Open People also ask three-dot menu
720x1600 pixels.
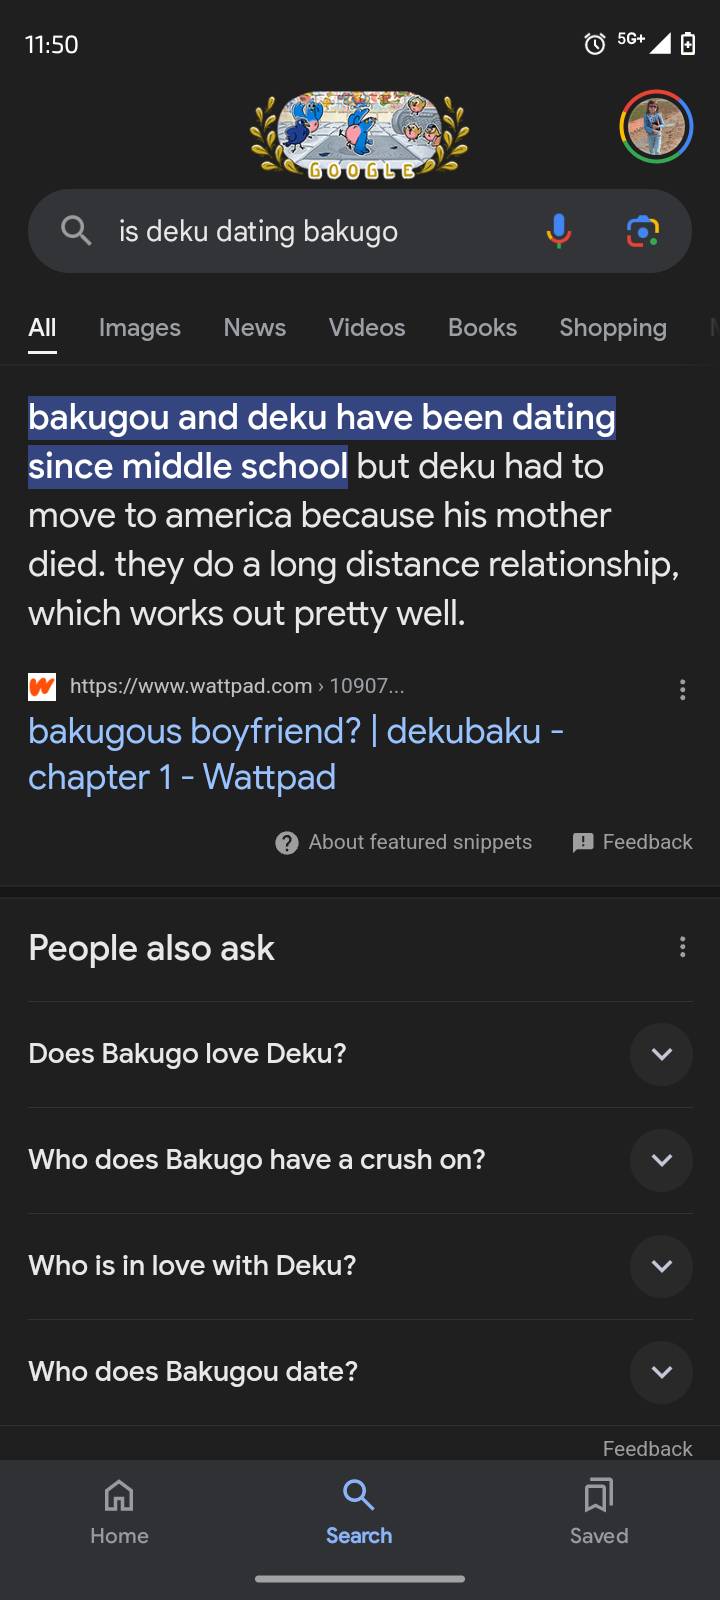pos(682,947)
